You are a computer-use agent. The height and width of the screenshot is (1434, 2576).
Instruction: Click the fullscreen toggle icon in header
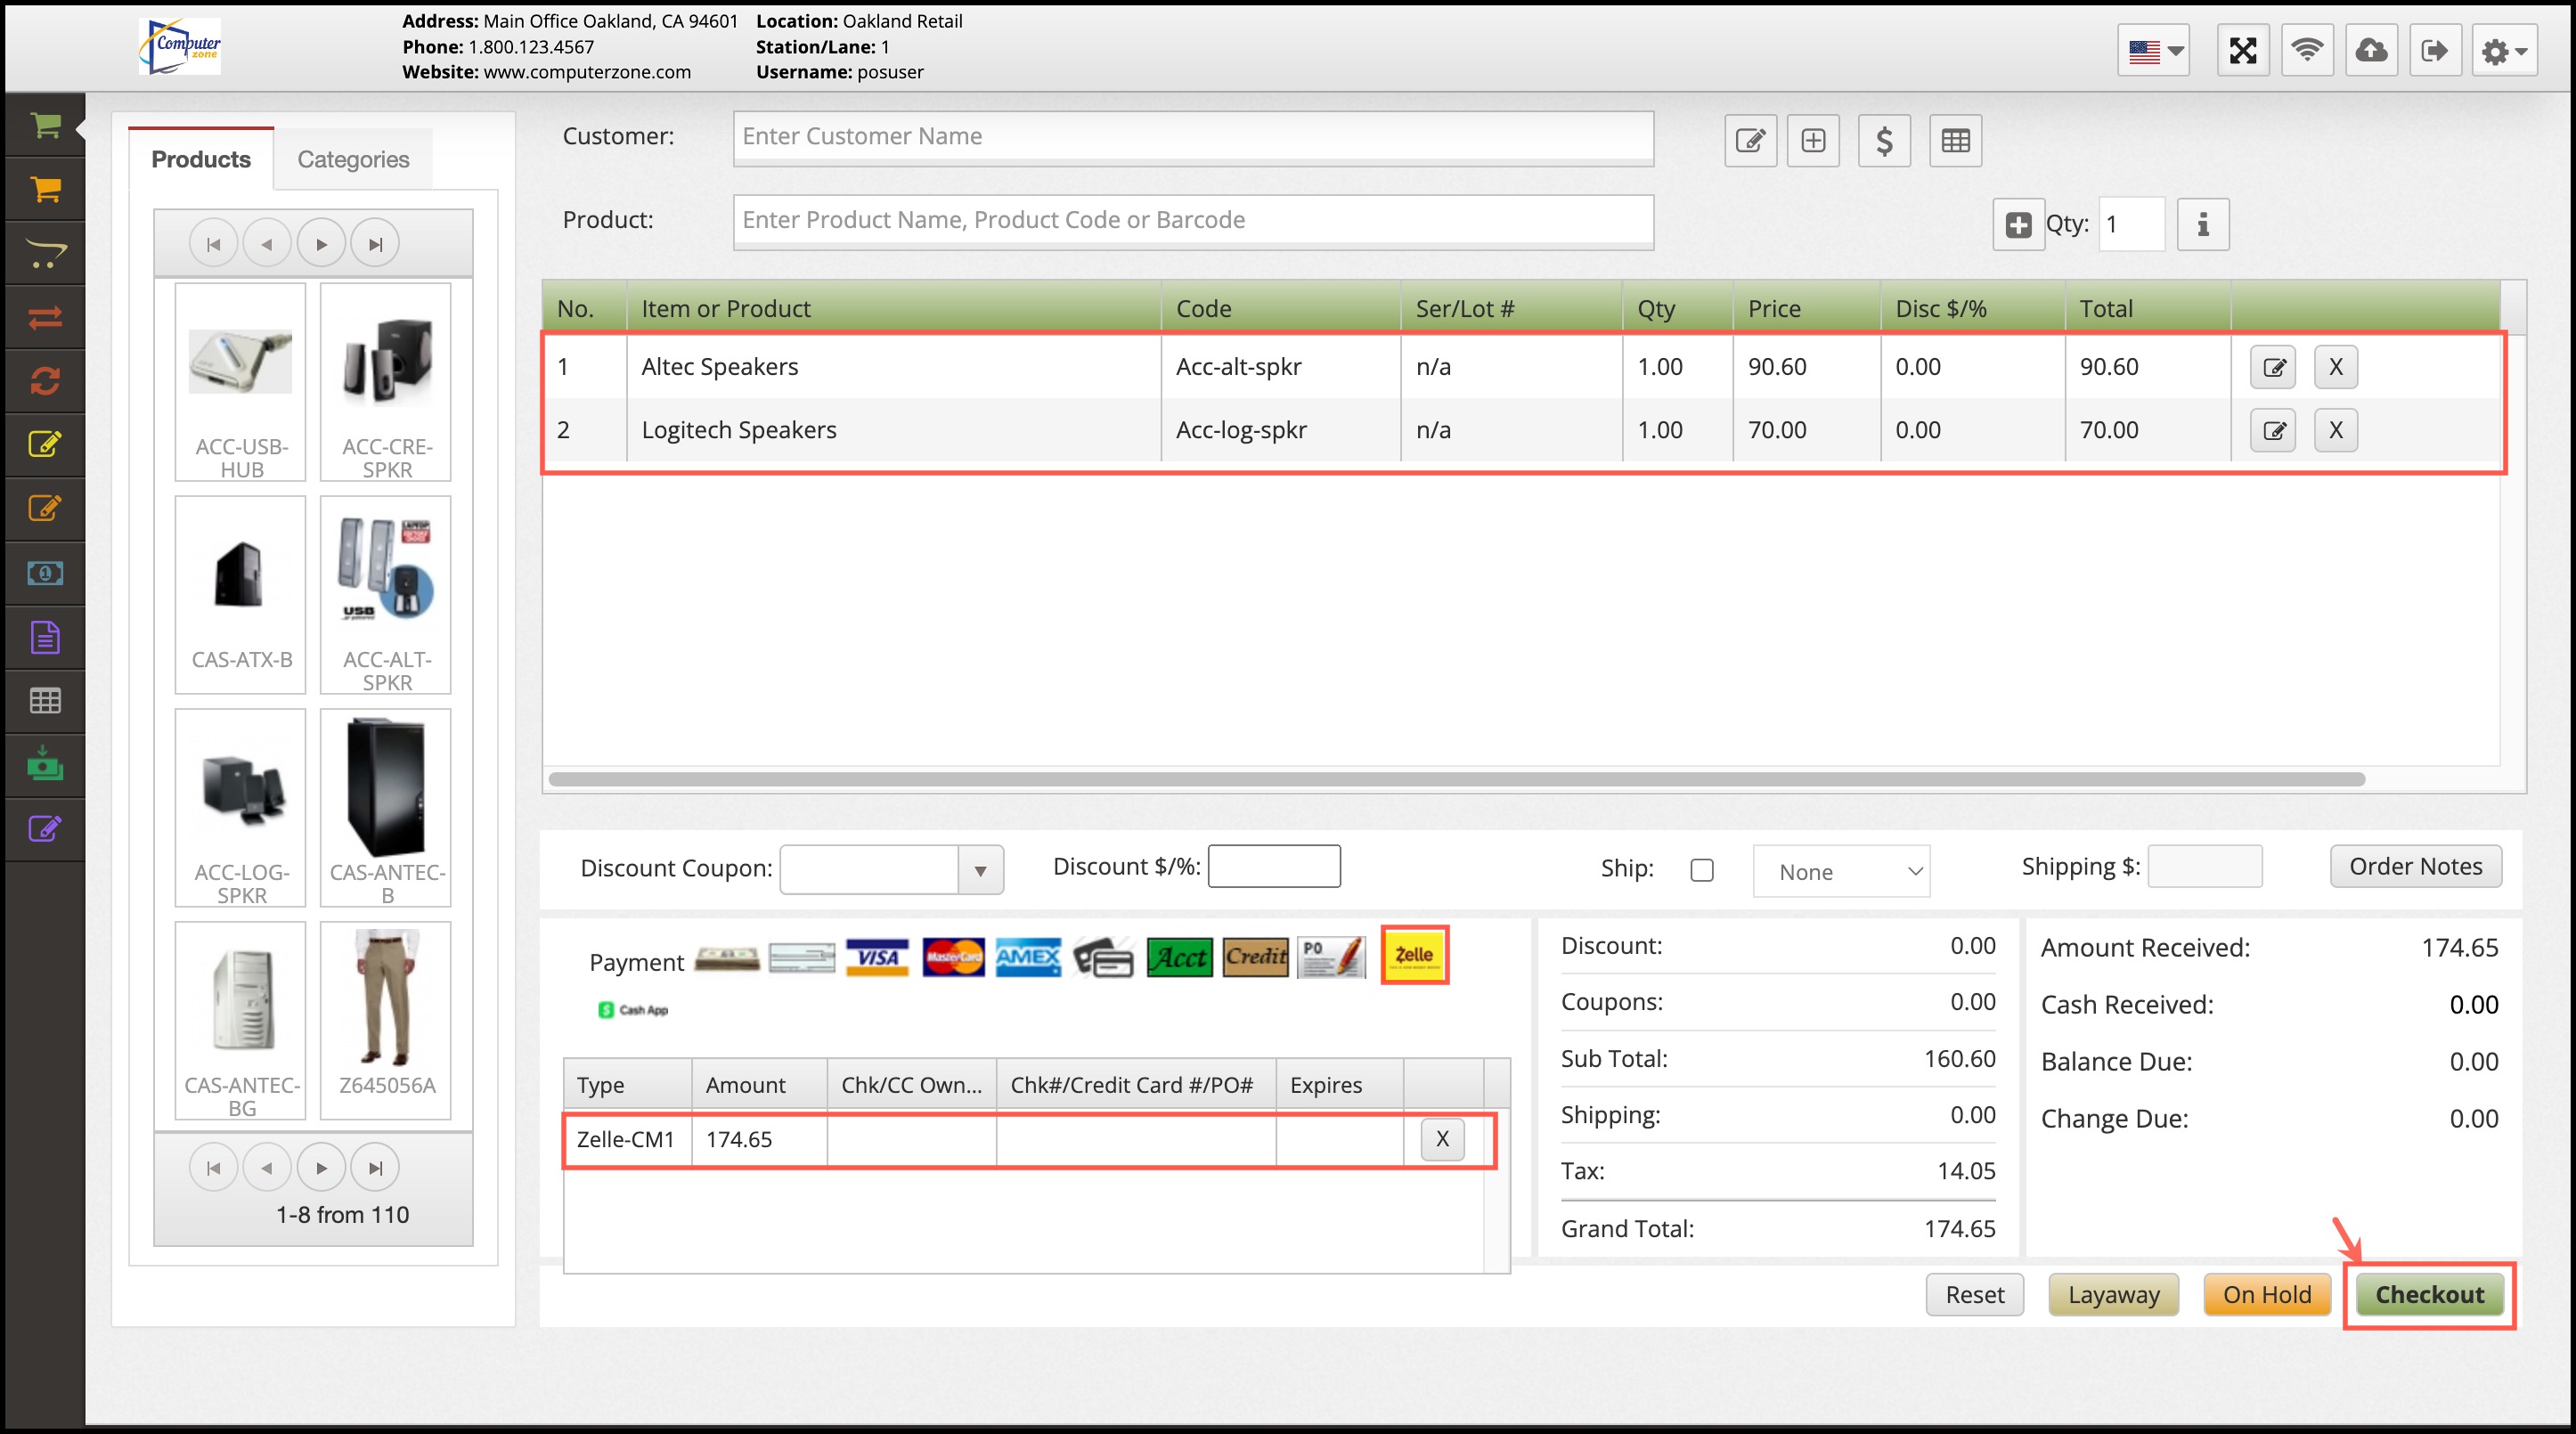click(x=2243, y=50)
